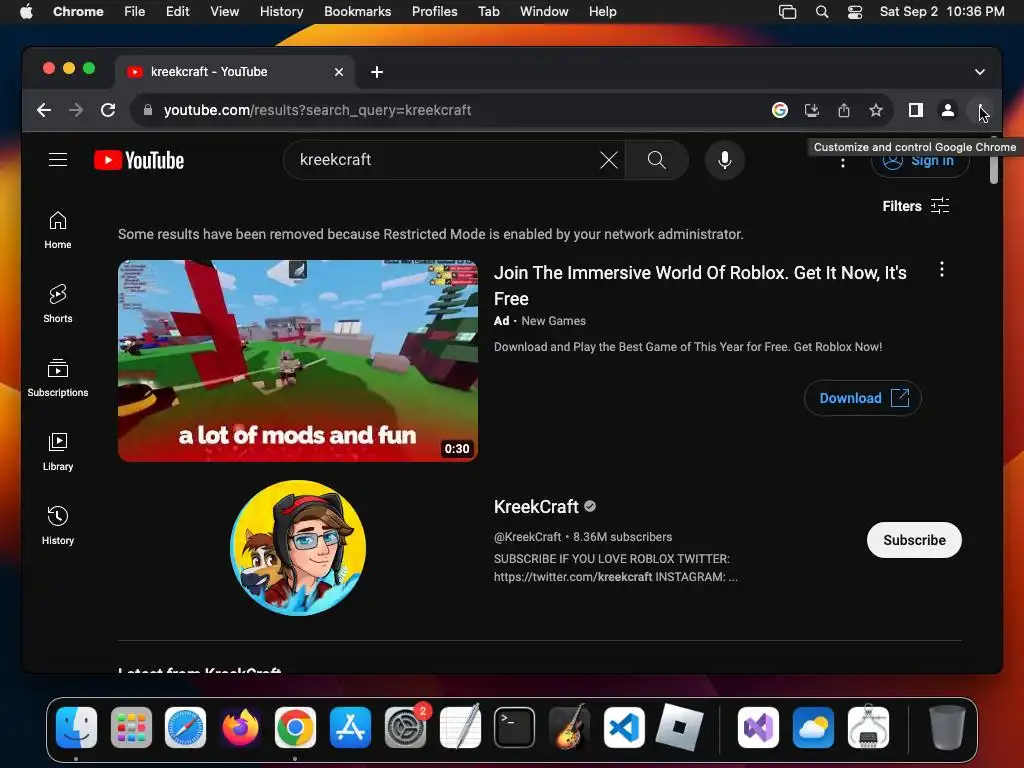Start voice search with microphone
Image resolution: width=1024 pixels, height=768 pixels.
coord(725,160)
